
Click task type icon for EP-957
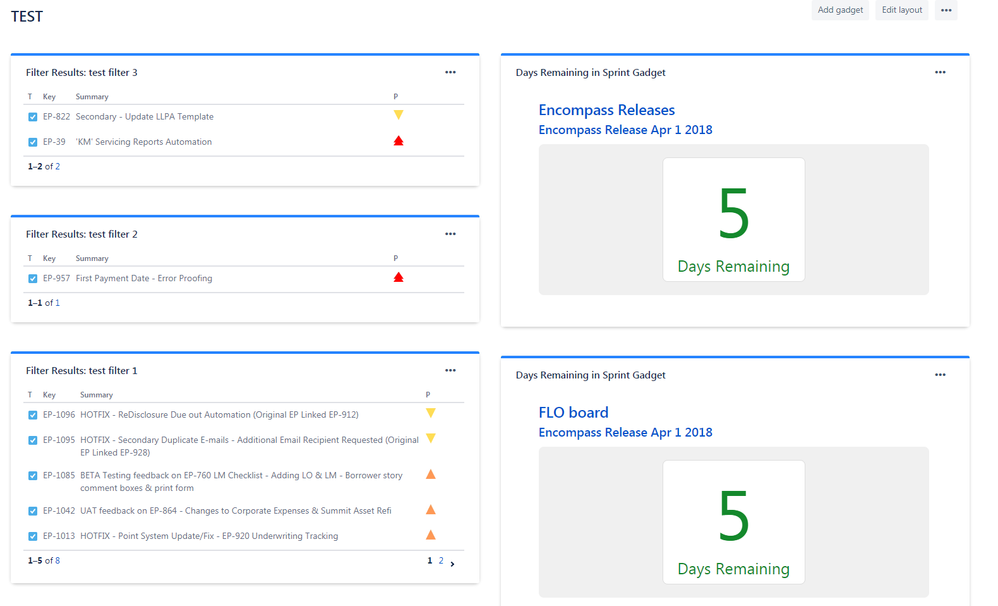tap(32, 278)
